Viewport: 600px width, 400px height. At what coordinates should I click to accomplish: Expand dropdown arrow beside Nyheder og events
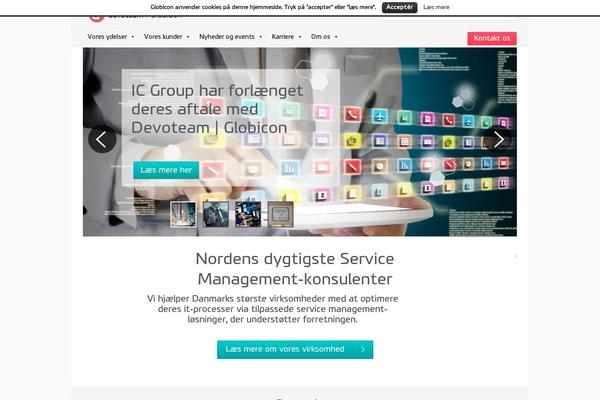point(261,37)
